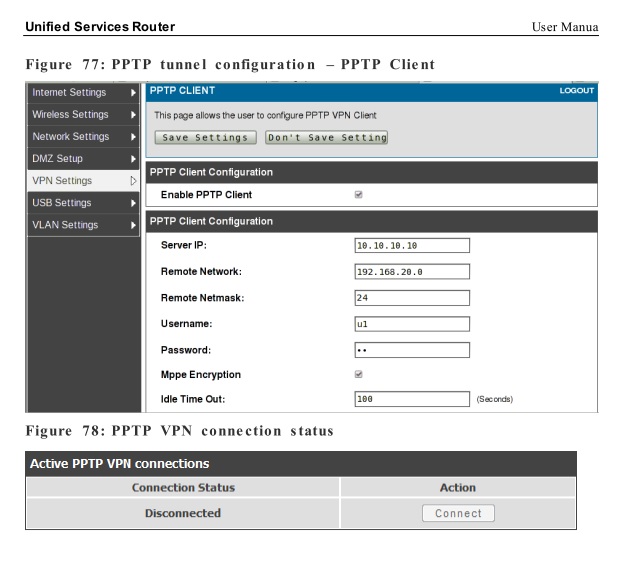
Task: Click the USB Settings arrow icon
Action: pyautogui.click(x=134, y=203)
